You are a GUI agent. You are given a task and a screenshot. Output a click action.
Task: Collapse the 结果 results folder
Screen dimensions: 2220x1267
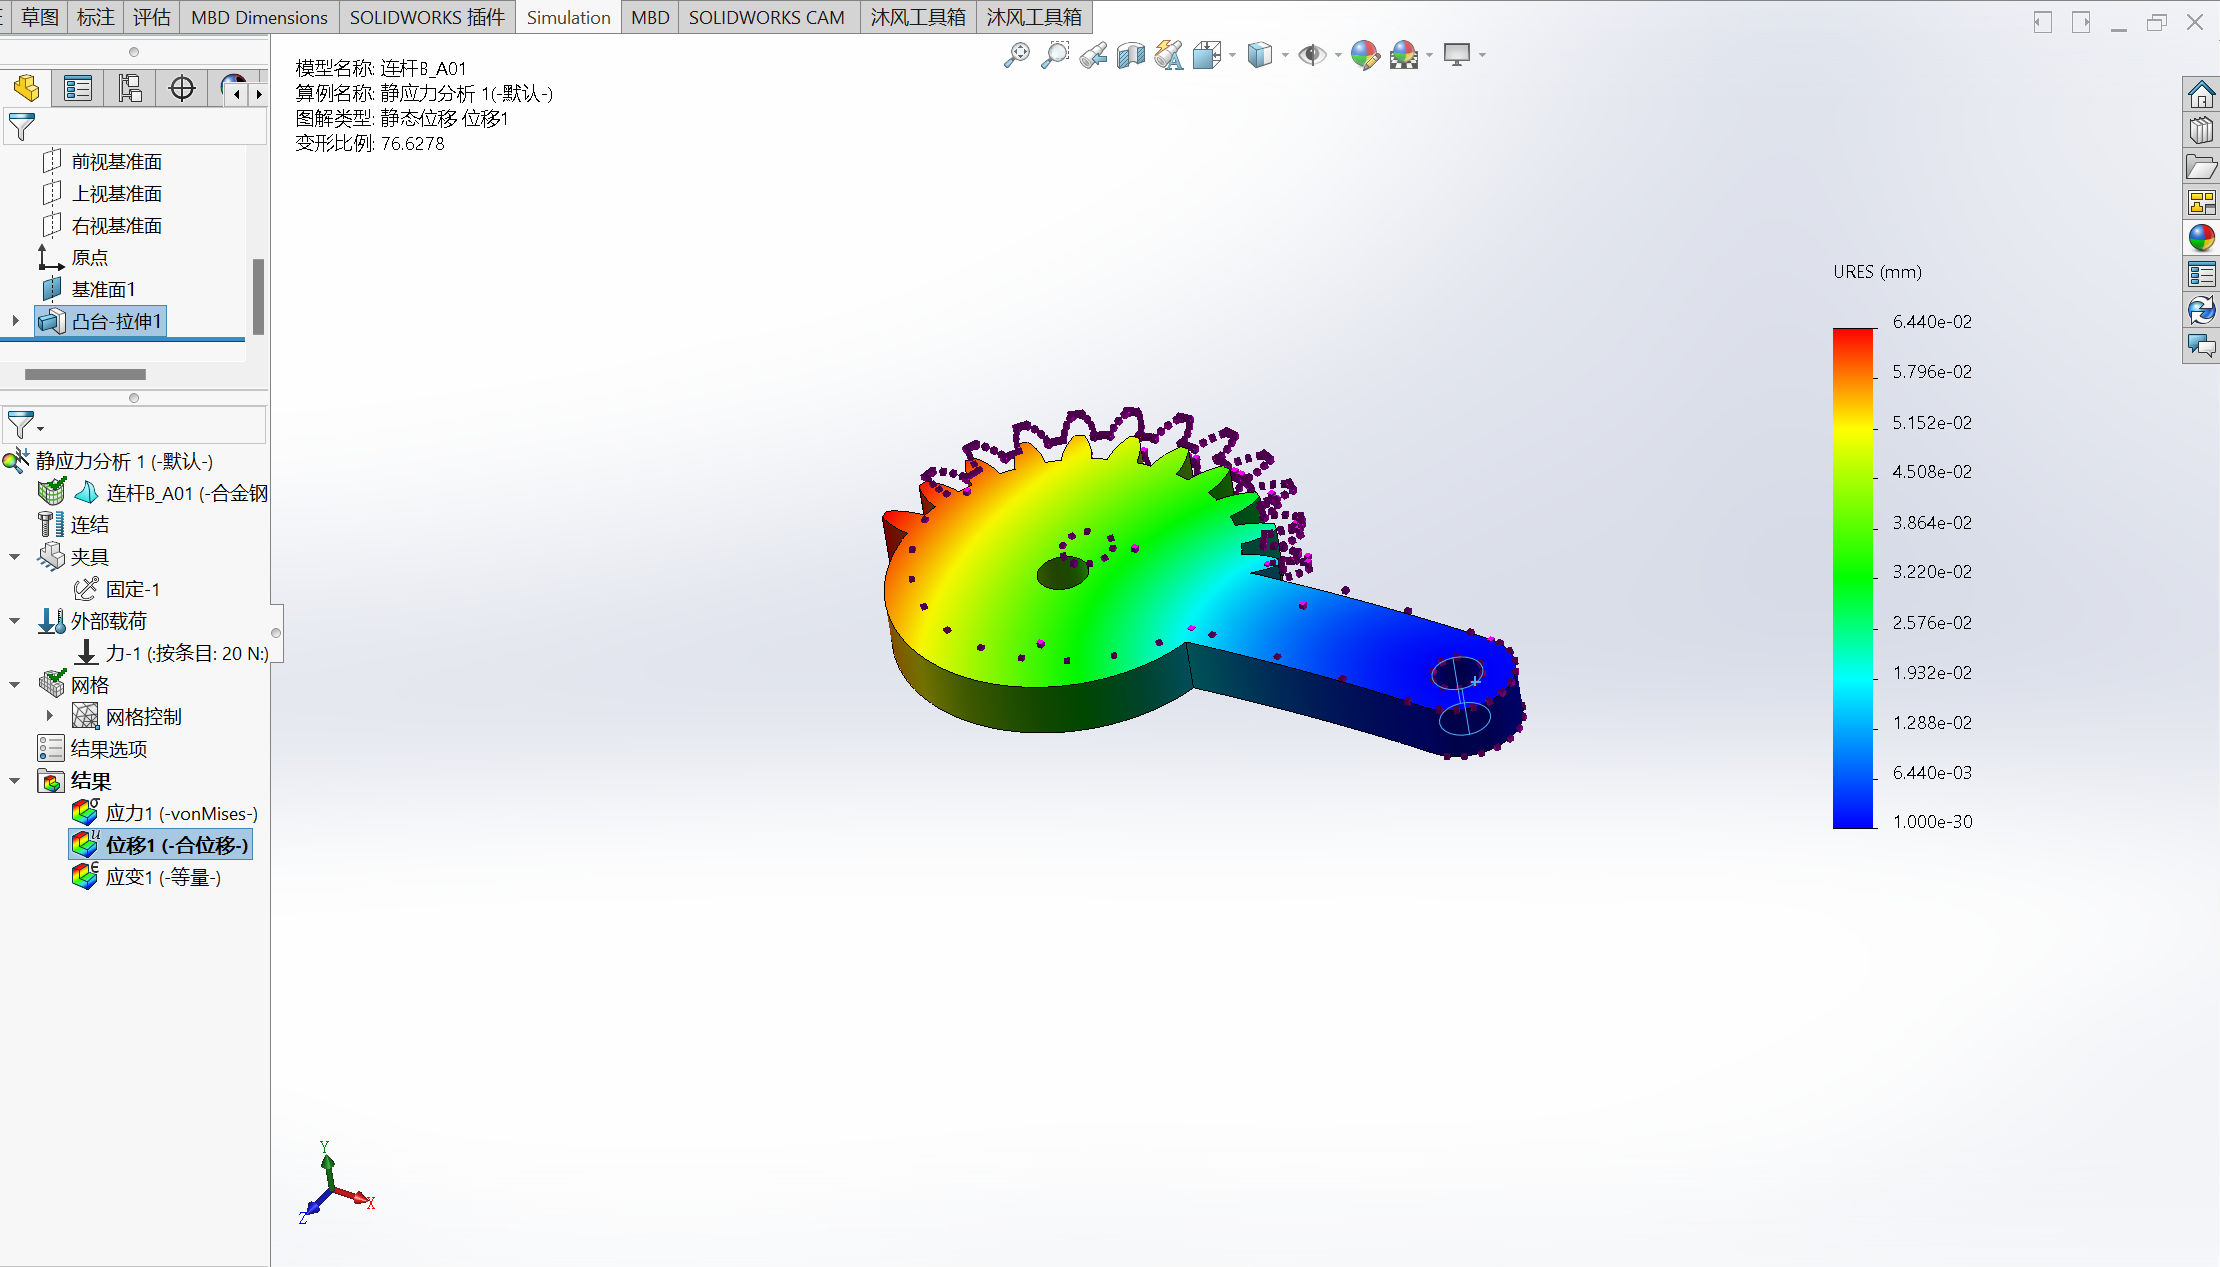[15, 781]
